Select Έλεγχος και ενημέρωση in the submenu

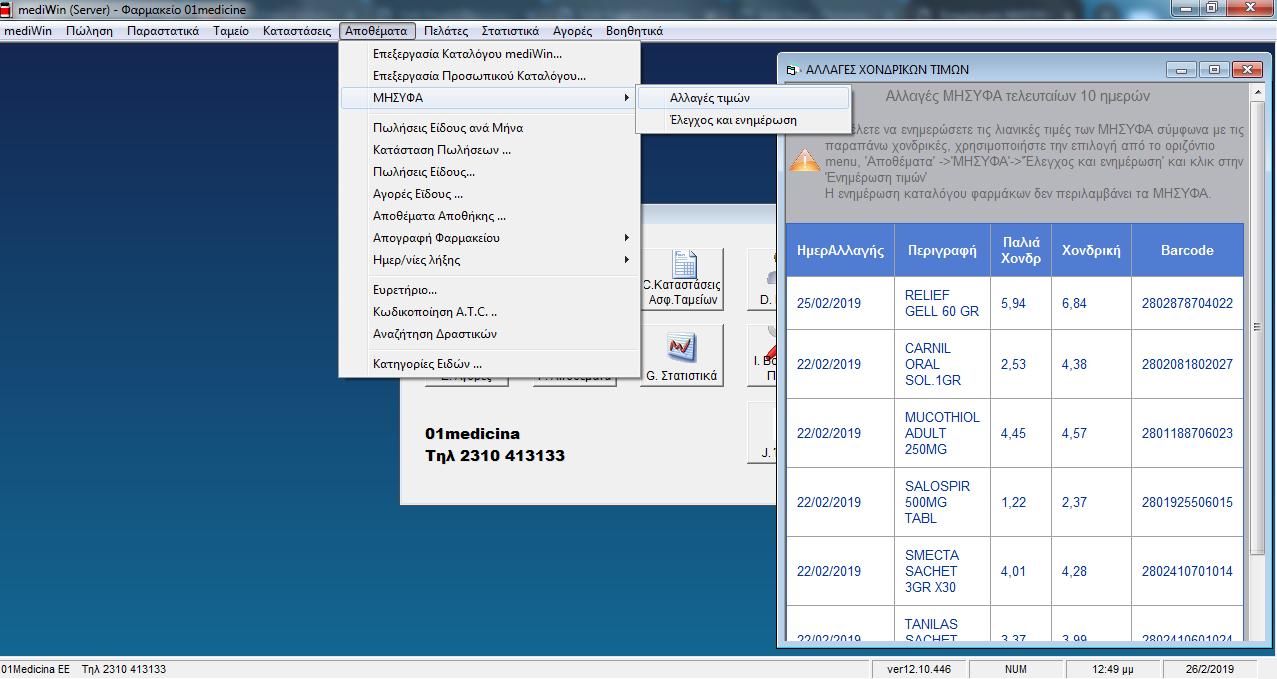click(x=743, y=120)
